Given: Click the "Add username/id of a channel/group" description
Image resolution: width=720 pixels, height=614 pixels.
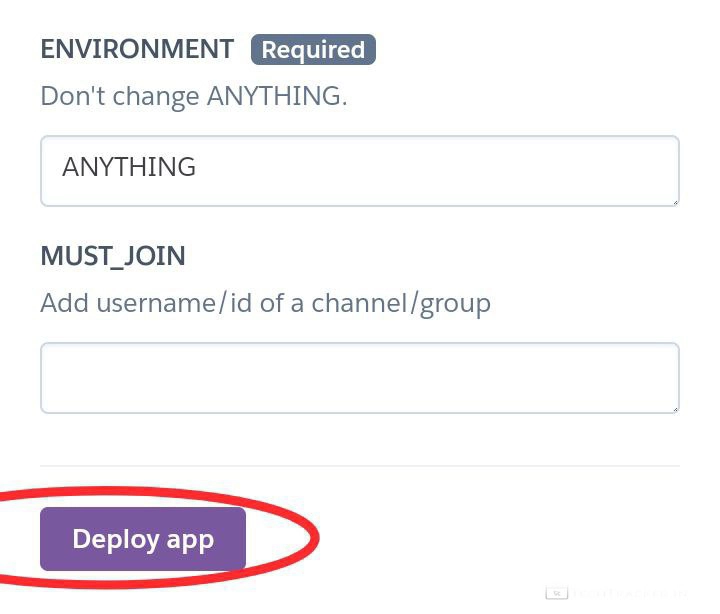Looking at the screenshot, I should (265, 303).
